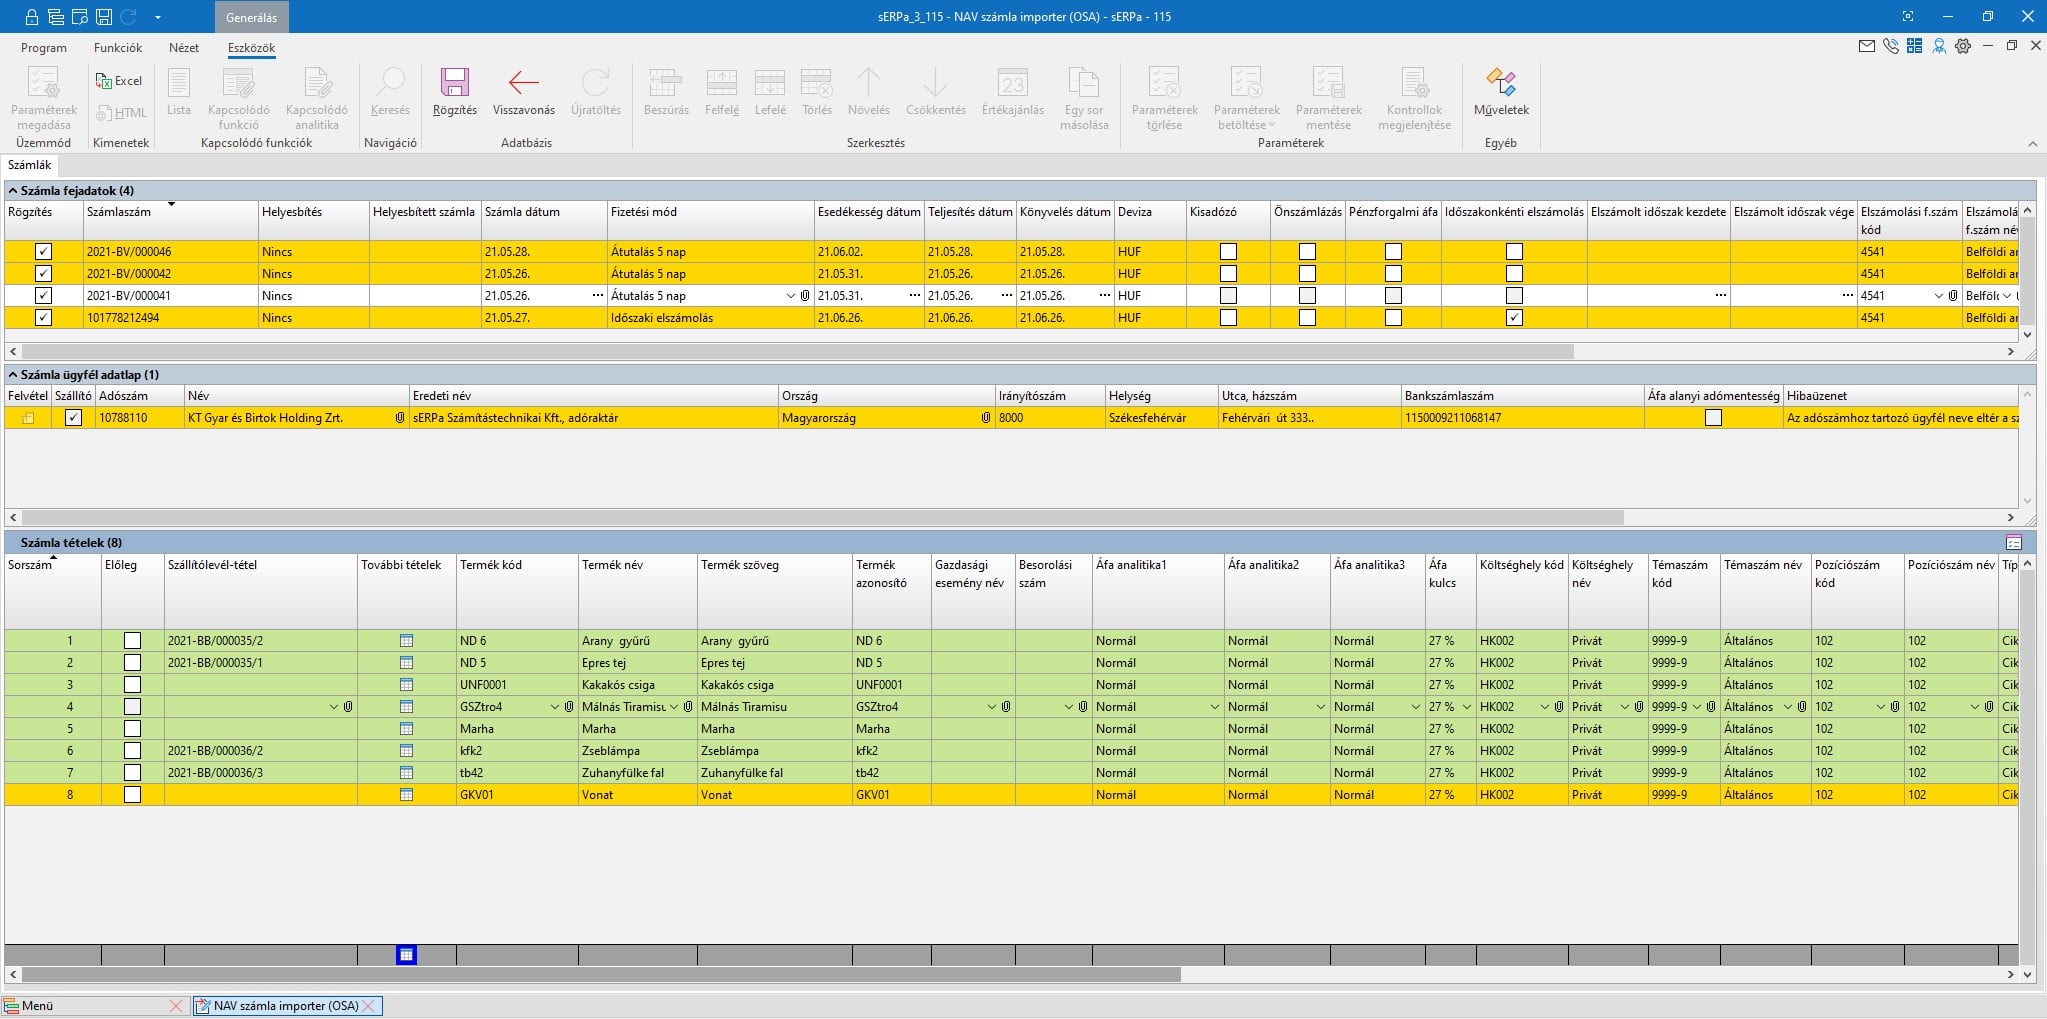Toggle Időszakonkénti elszámolás for invoice 101778212494
The image size is (2047, 1019).
point(1514,318)
